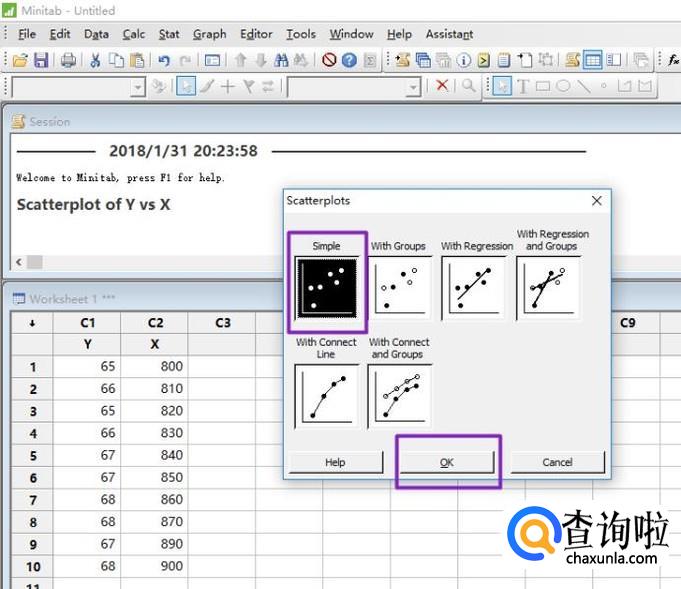
Task: Click the Project Info 'i' icon
Action: (x=463, y=60)
